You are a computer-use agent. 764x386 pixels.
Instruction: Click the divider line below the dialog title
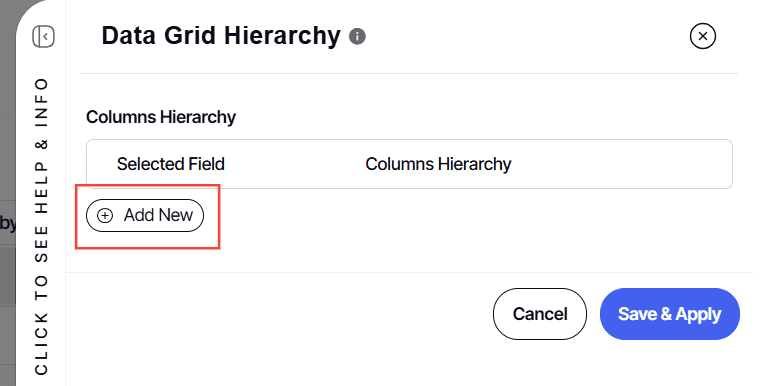pyautogui.click(x=409, y=74)
